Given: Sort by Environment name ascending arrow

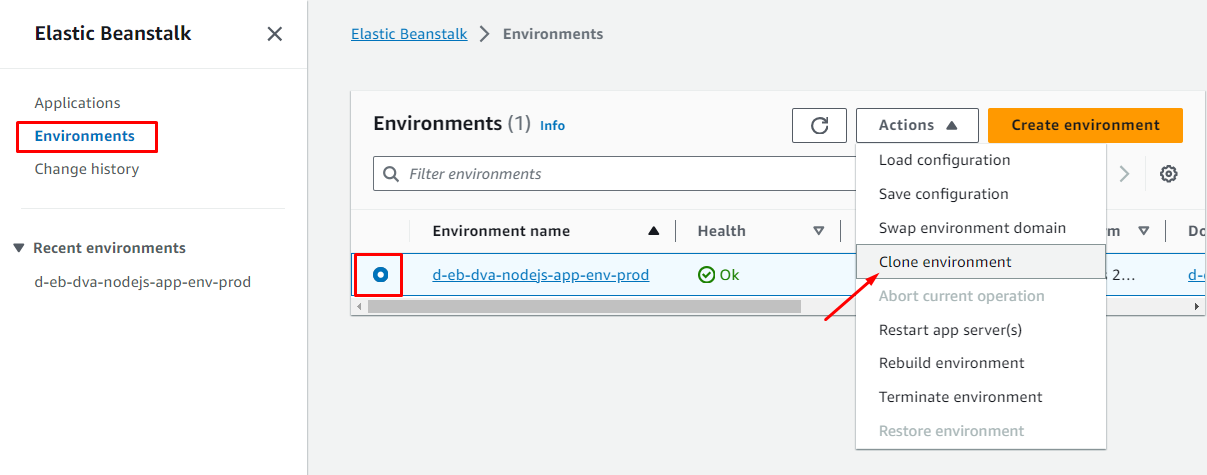Looking at the screenshot, I should 653,231.
